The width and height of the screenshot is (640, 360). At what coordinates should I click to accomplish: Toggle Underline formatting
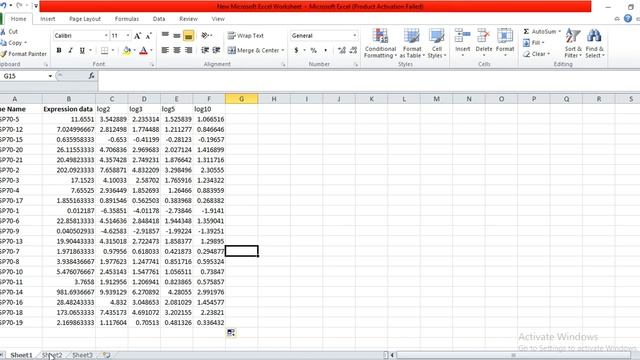[82, 50]
